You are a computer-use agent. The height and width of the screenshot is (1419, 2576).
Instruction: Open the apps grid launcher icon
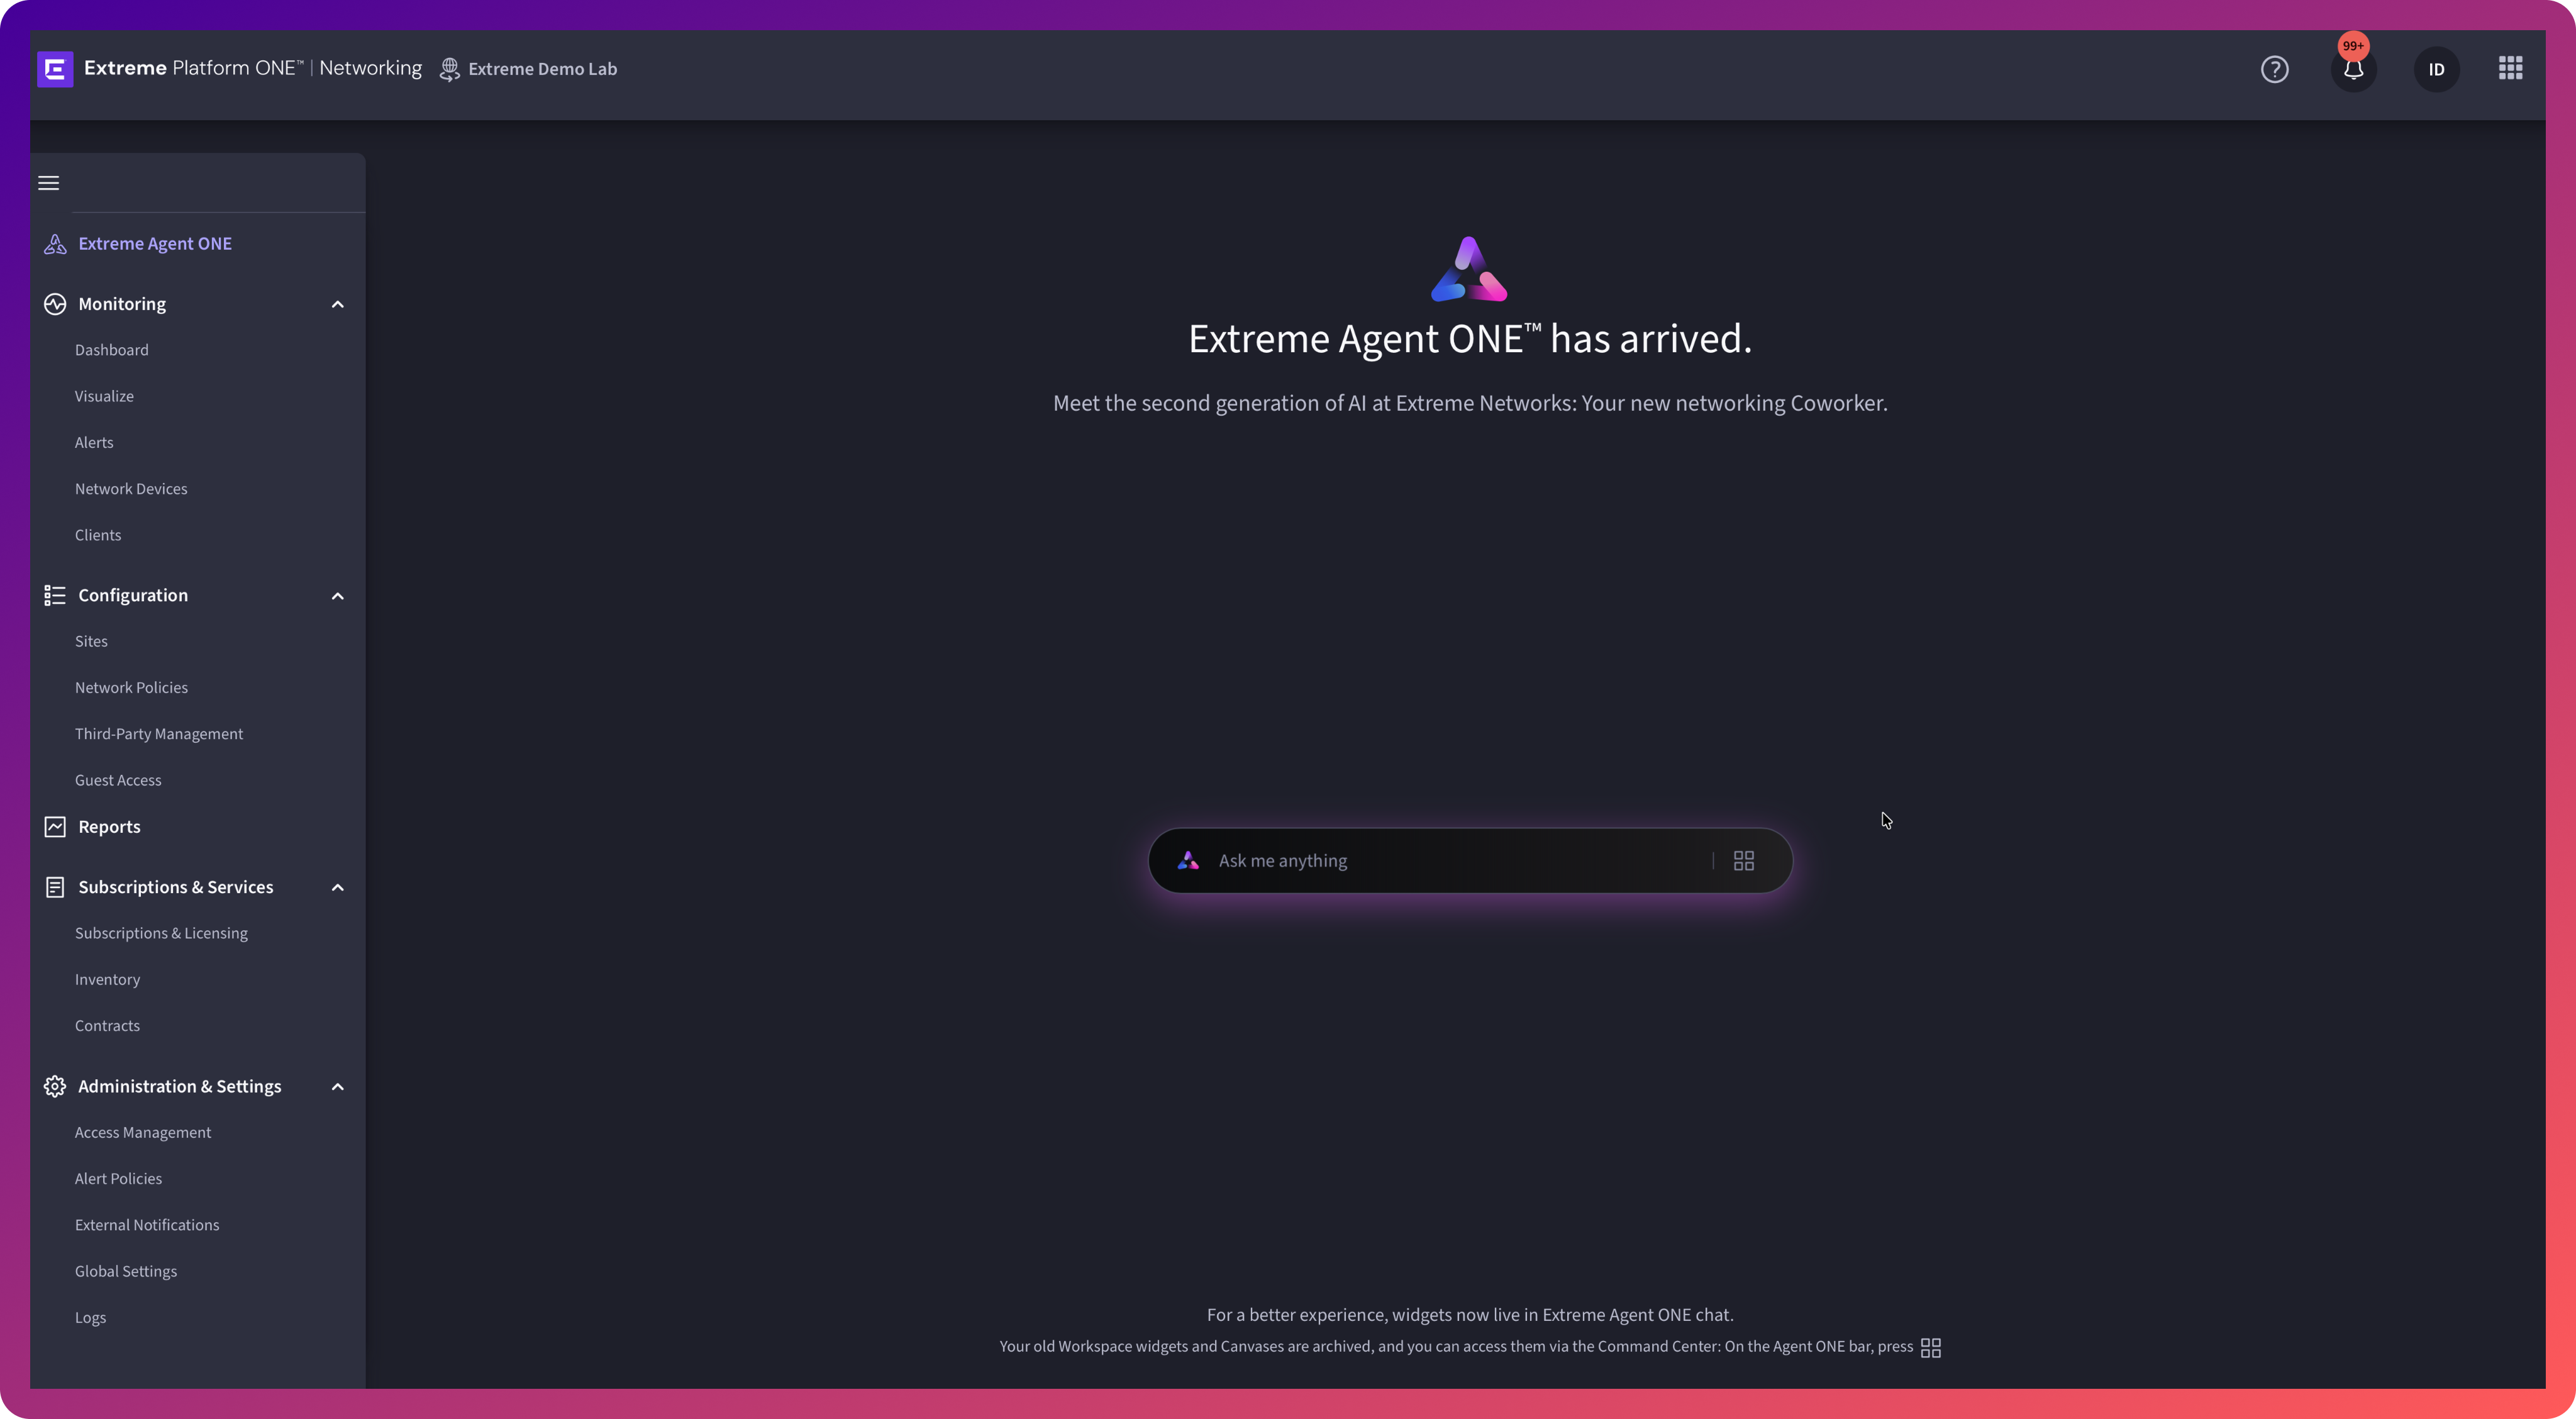(x=2510, y=68)
